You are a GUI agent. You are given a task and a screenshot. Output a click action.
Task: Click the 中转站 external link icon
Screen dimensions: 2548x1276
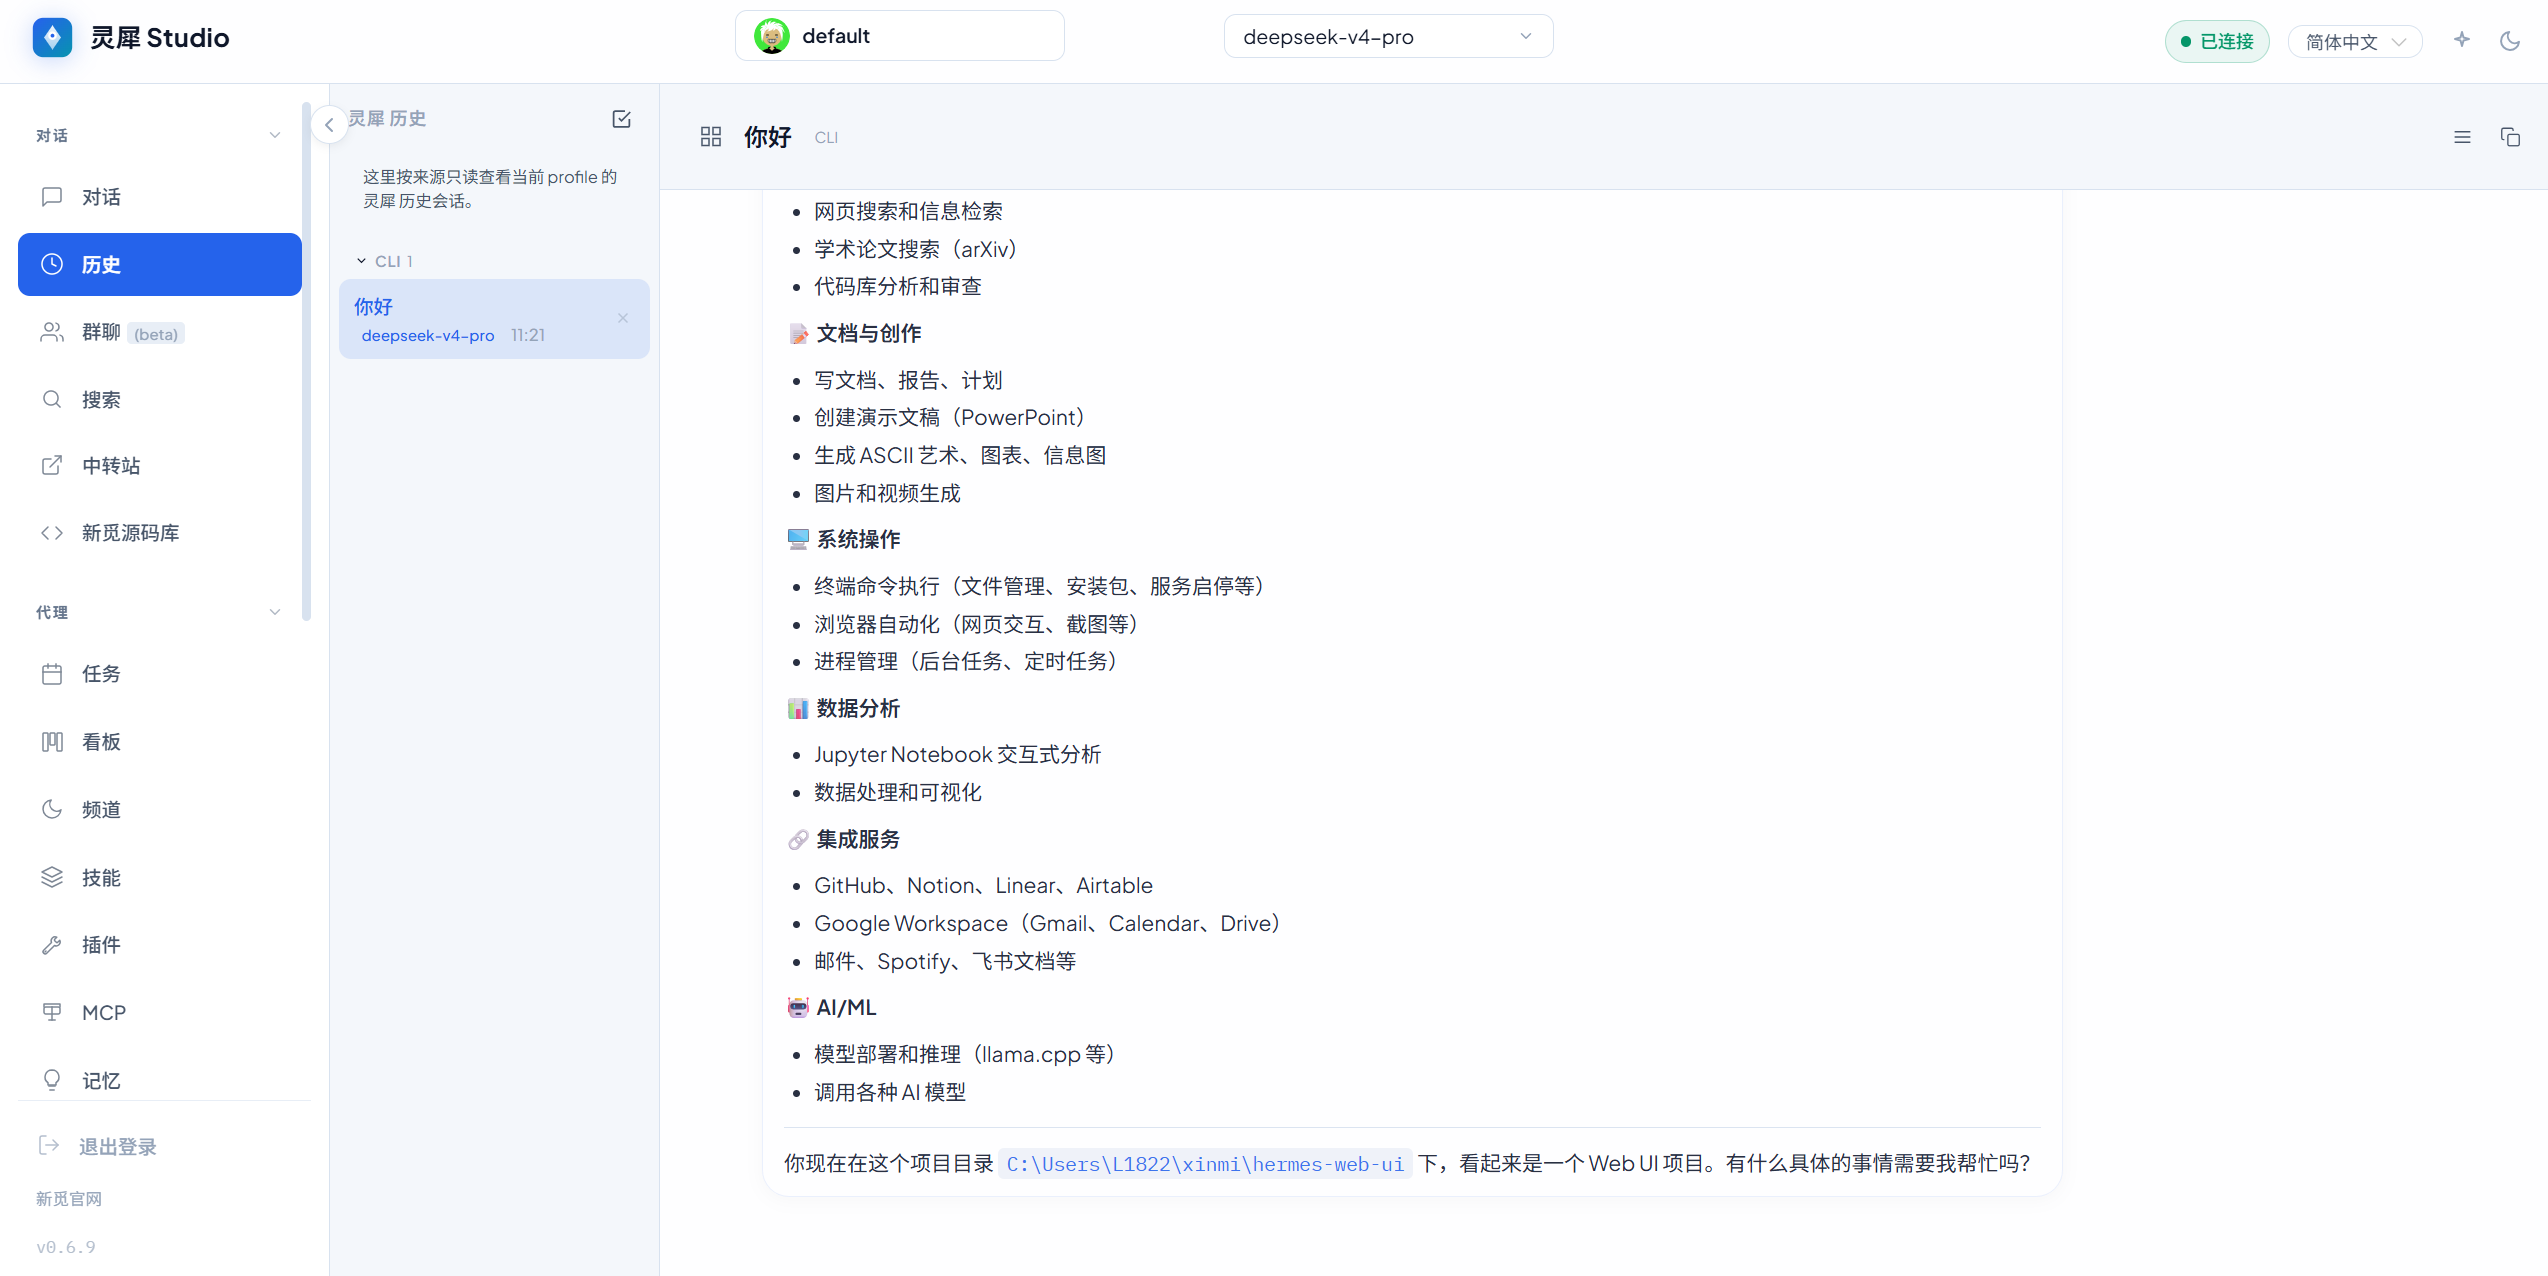[x=52, y=466]
